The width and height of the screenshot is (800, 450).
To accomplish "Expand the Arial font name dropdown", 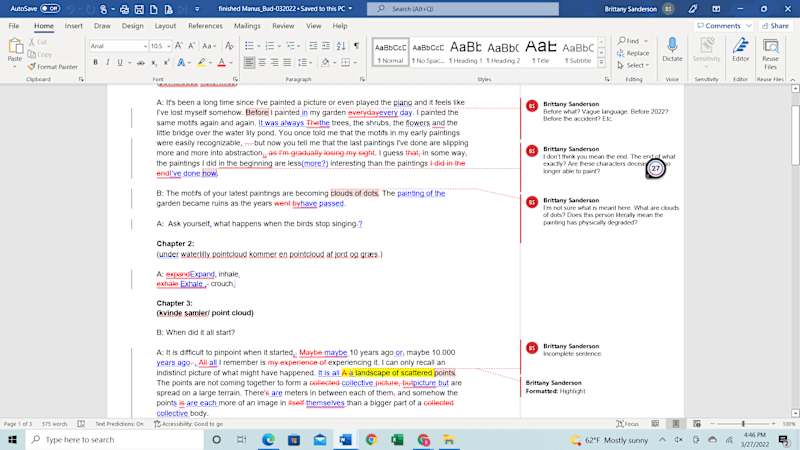I will pos(145,46).
